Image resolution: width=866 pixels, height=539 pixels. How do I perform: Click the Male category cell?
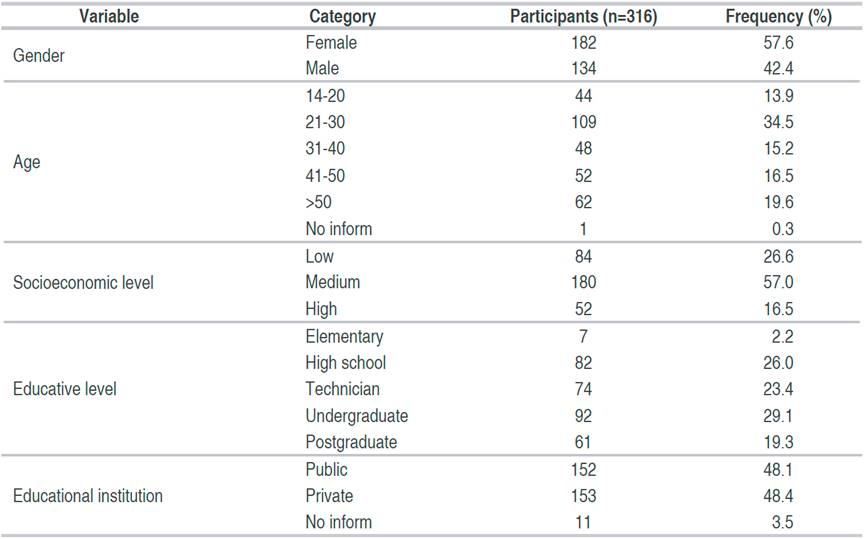(x=323, y=69)
